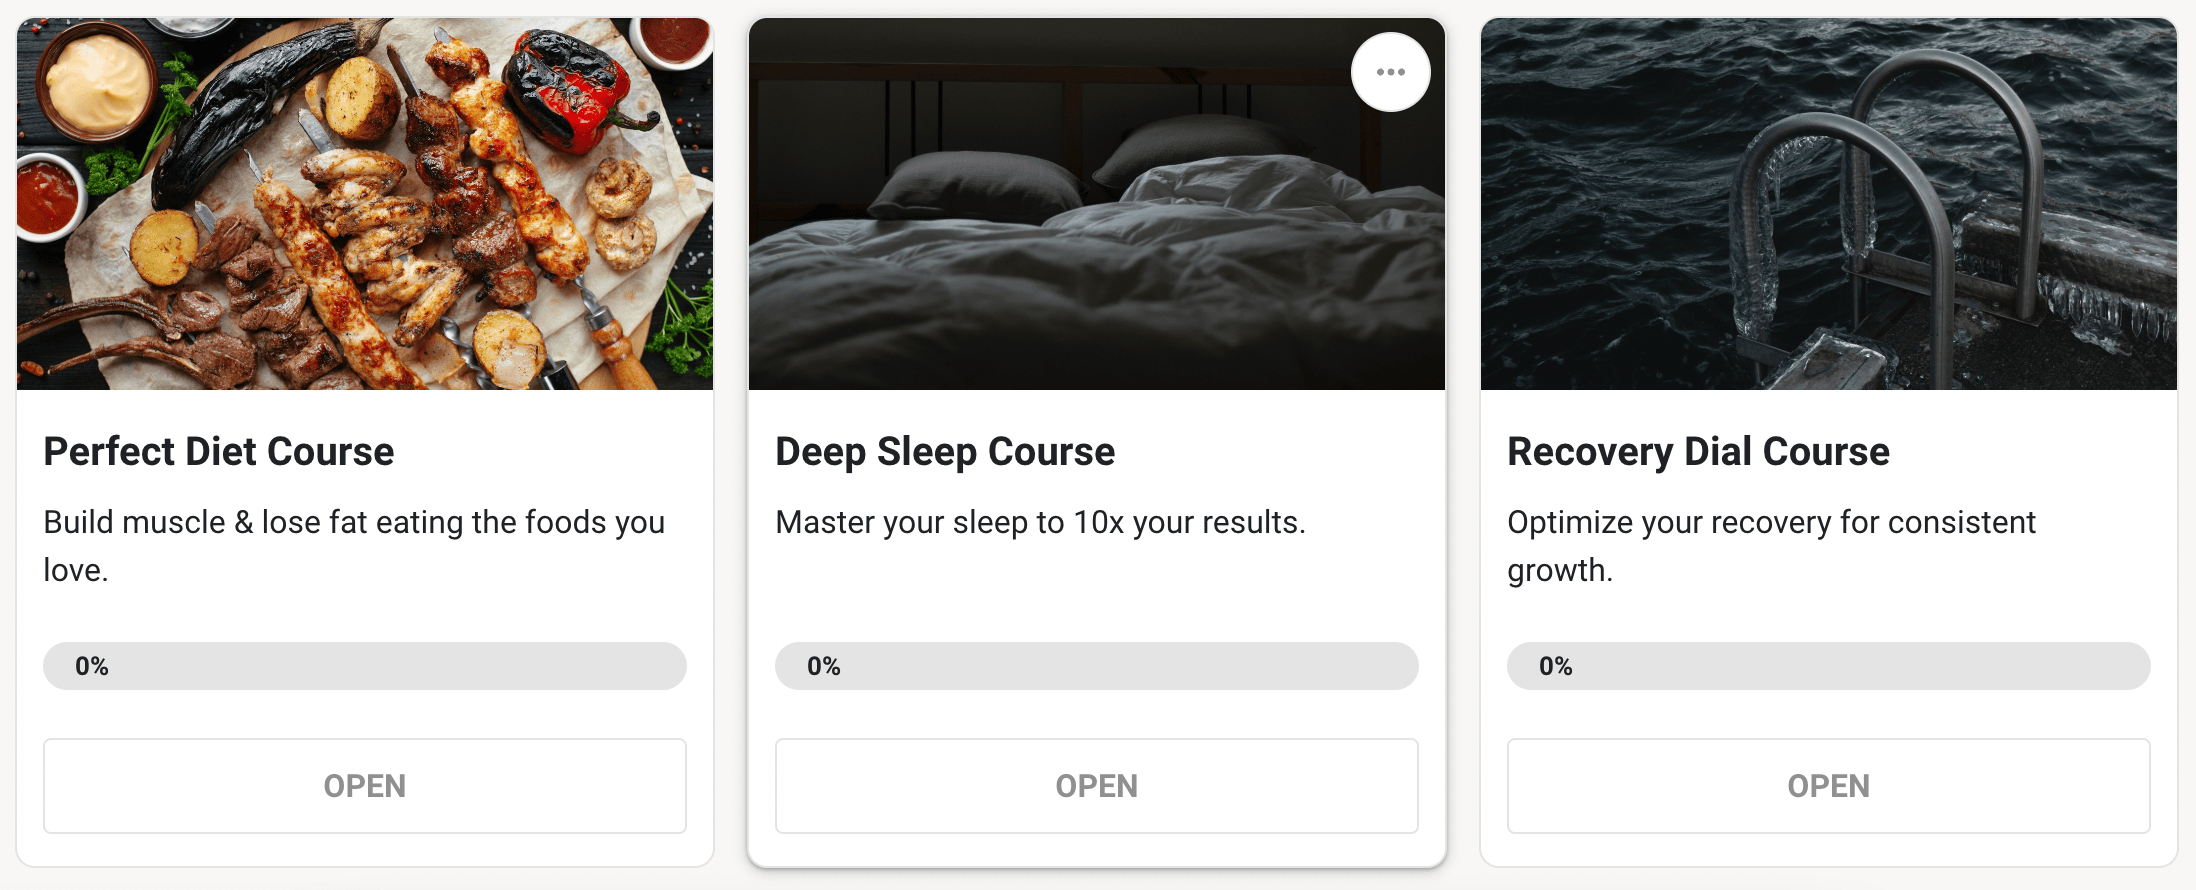Click the 0% label on Perfect Diet

click(92, 666)
